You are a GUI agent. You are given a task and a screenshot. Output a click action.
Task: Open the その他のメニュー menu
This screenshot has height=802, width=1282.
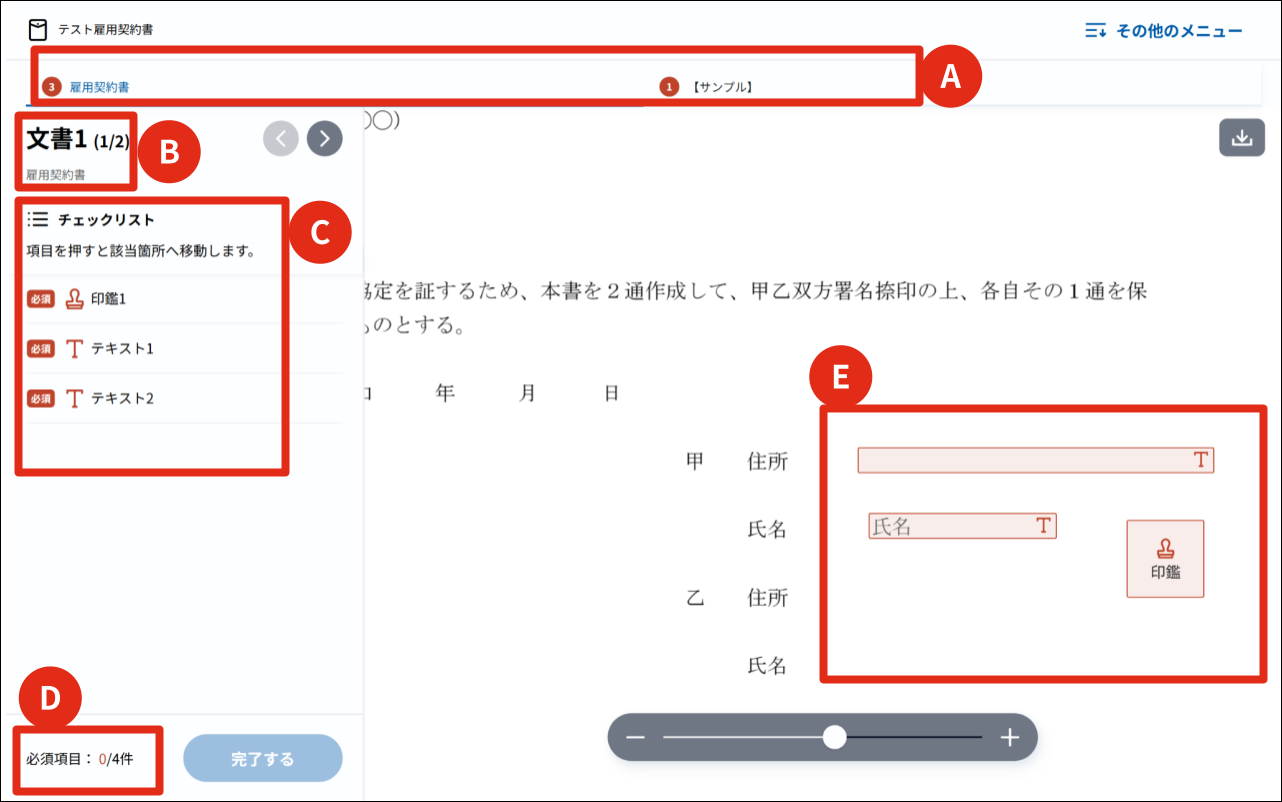coord(1164,31)
